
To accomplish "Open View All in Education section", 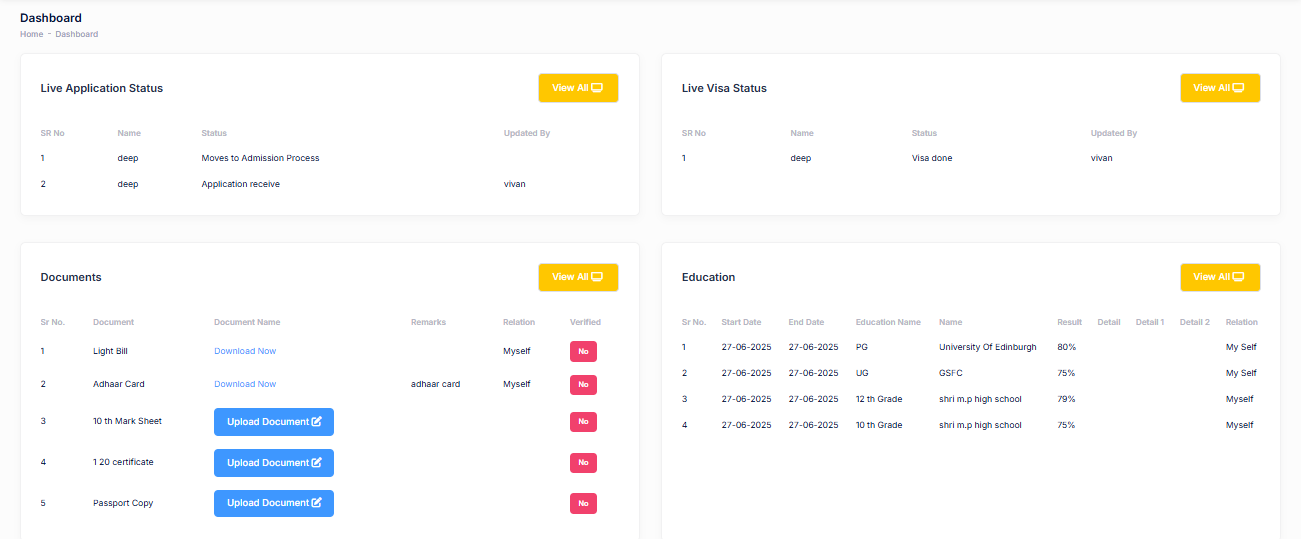I will tap(1219, 277).
